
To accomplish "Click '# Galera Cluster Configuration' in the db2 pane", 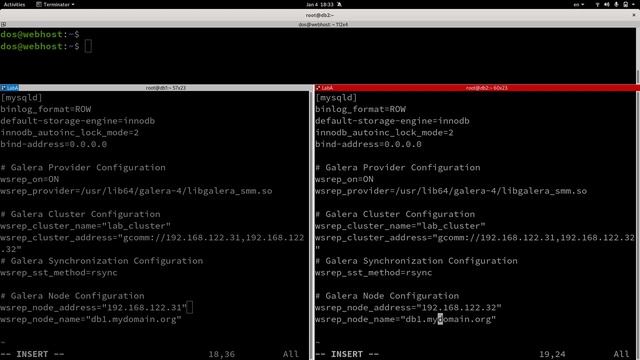I will click(x=395, y=214).
